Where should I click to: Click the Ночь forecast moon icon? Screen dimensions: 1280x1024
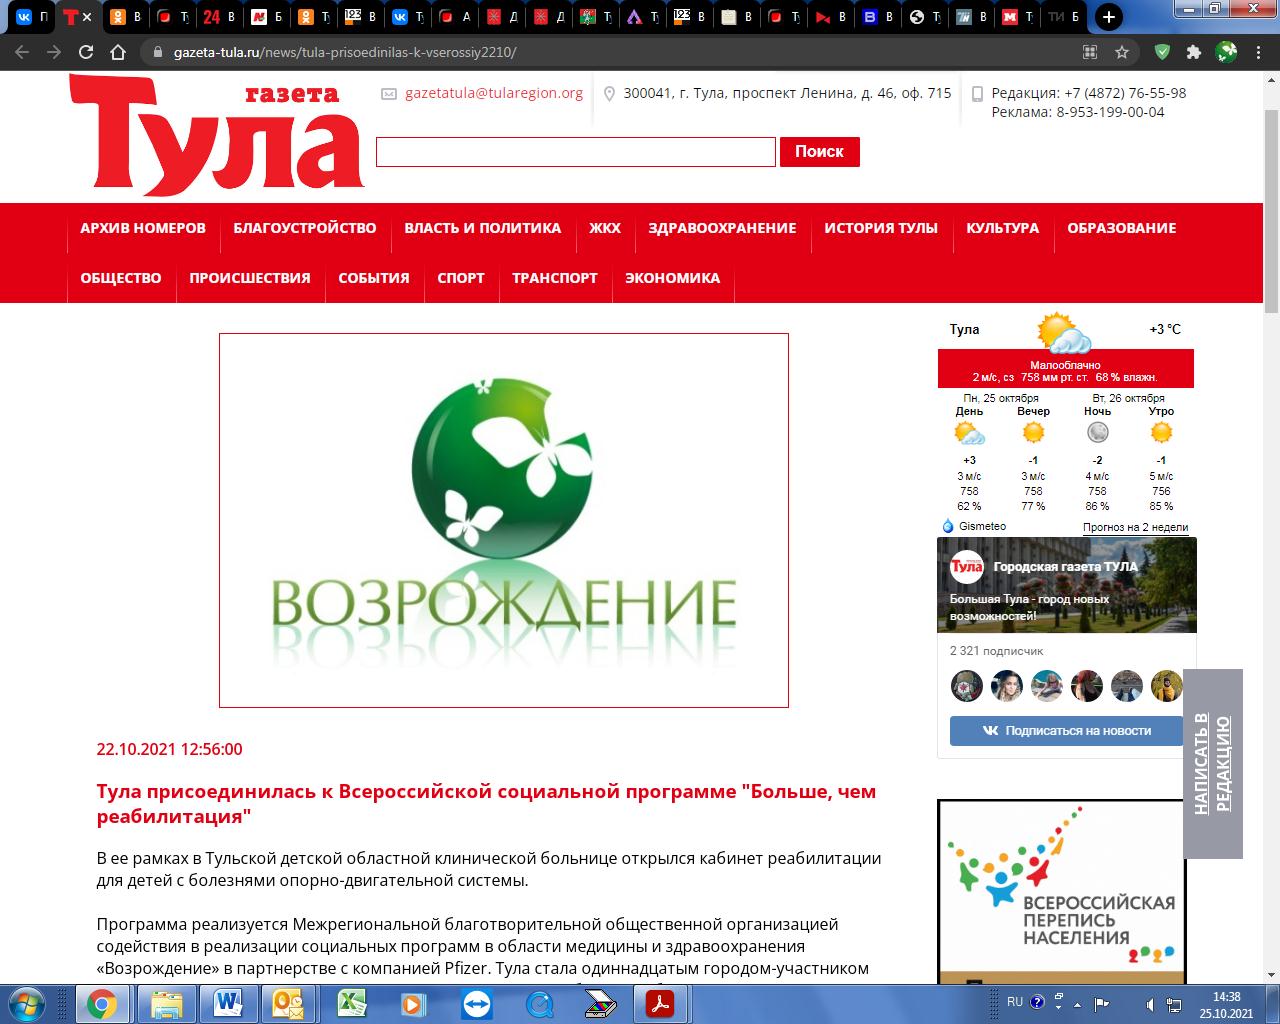[x=1097, y=433]
